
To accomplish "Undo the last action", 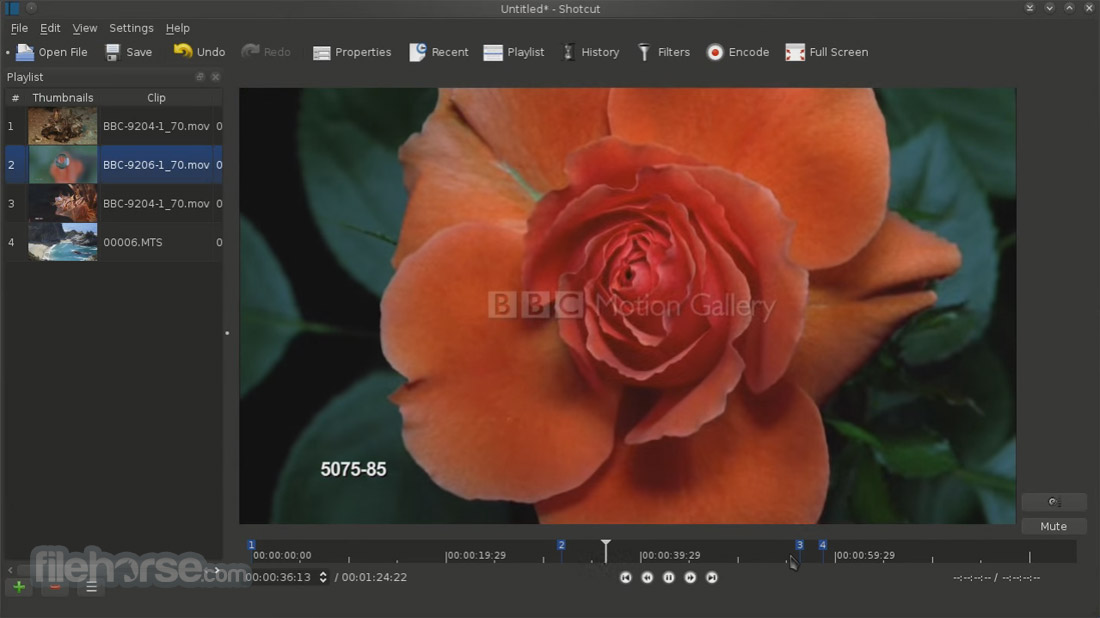I will [199, 52].
